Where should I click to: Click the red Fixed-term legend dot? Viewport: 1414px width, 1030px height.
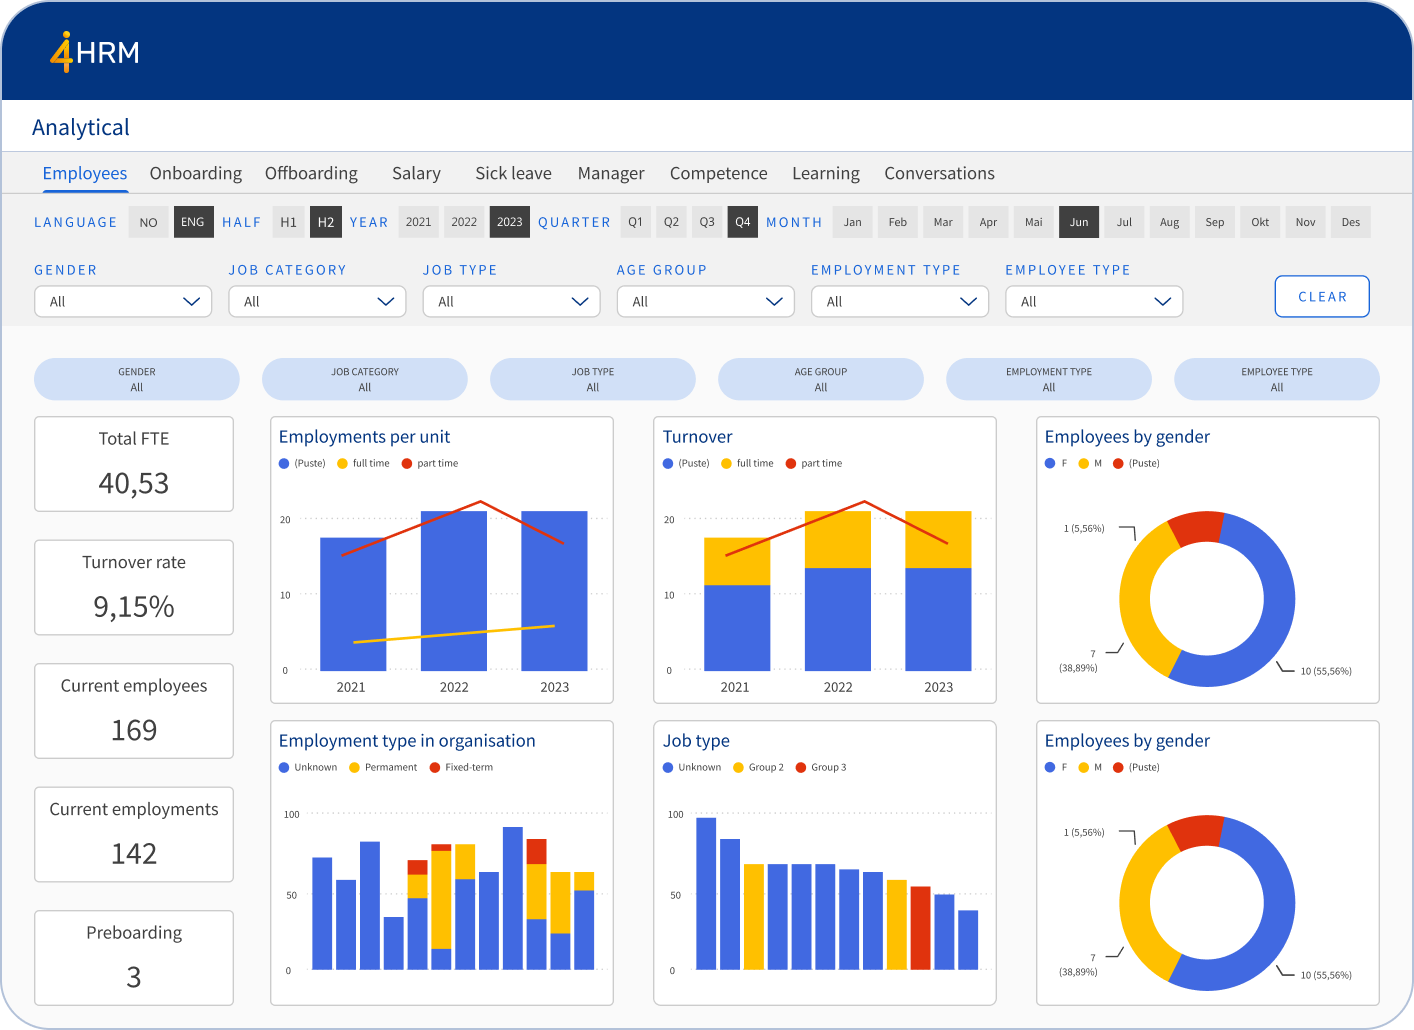click(x=435, y=768)
